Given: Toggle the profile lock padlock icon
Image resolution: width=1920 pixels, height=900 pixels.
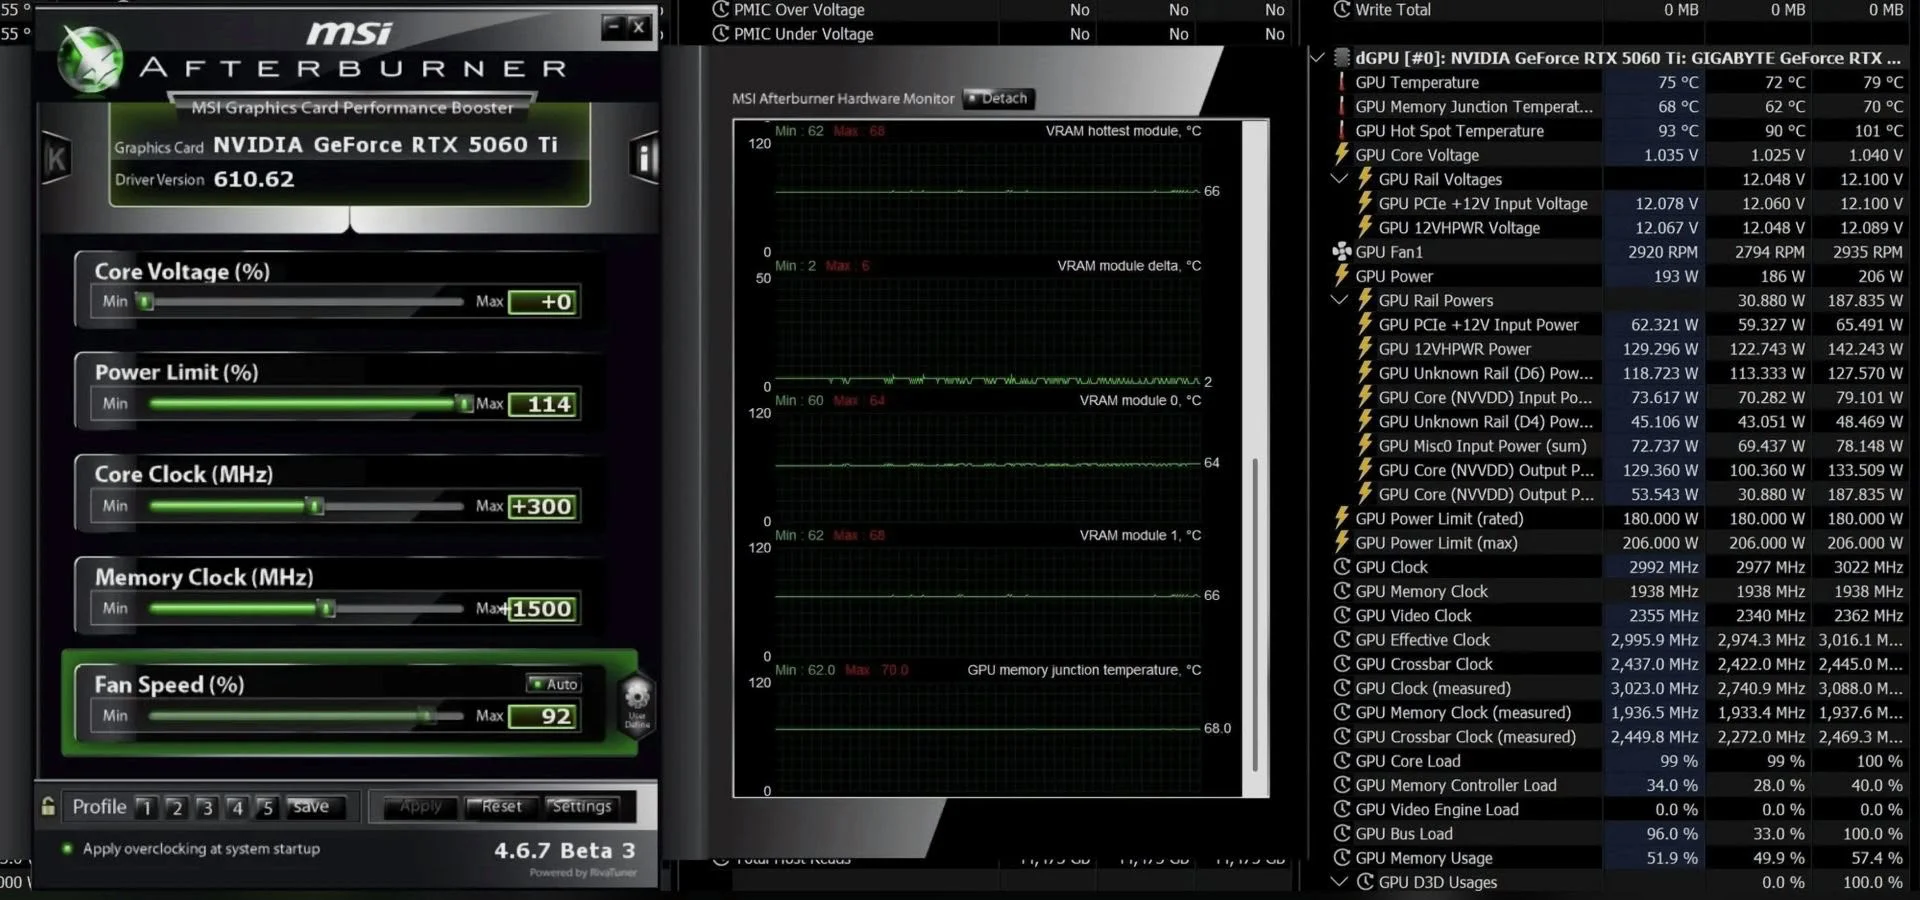Looking at the screenshot, I should tap(48, 806).
